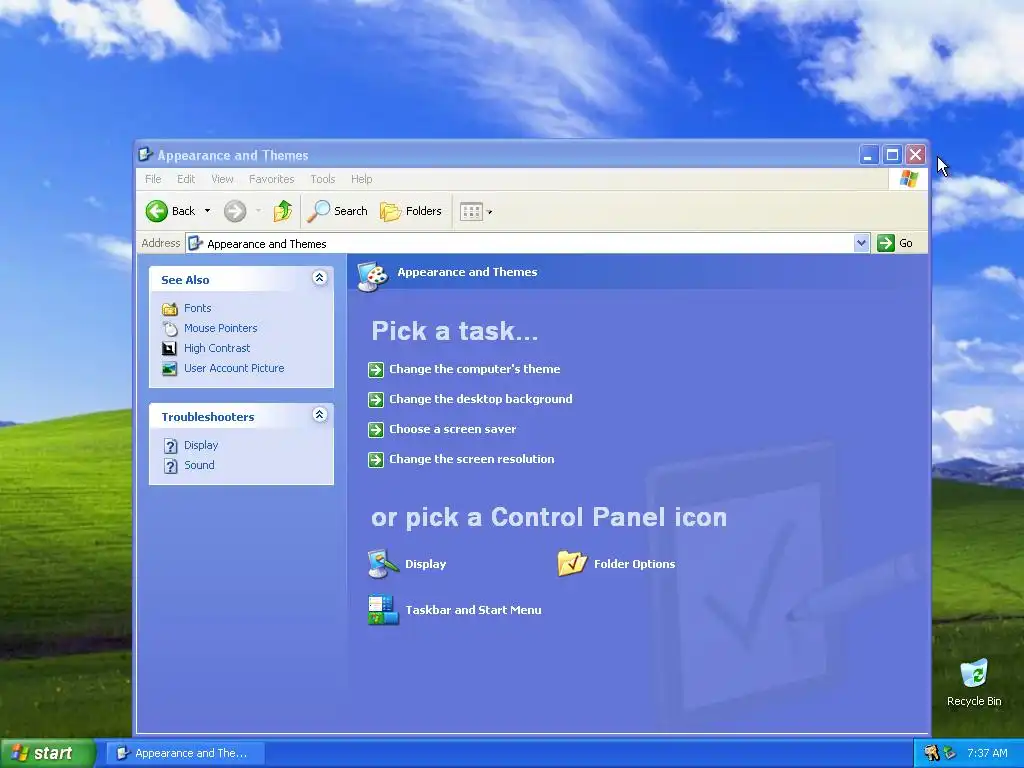Screen dimensions: 1024x768
Task: Open the Display troubleshooter
Action: pyautogui.click(x=200, y=445)
